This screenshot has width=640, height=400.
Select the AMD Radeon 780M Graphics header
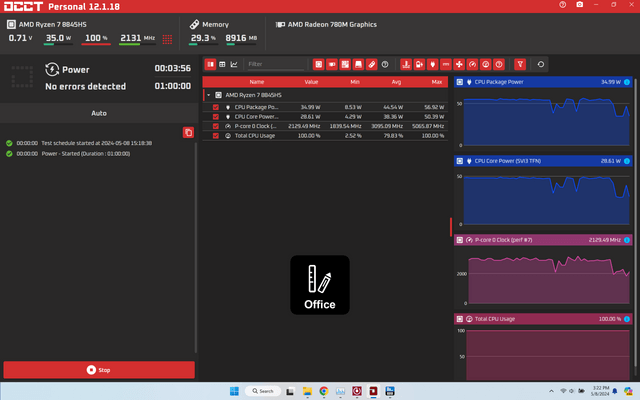coord(326,24)
